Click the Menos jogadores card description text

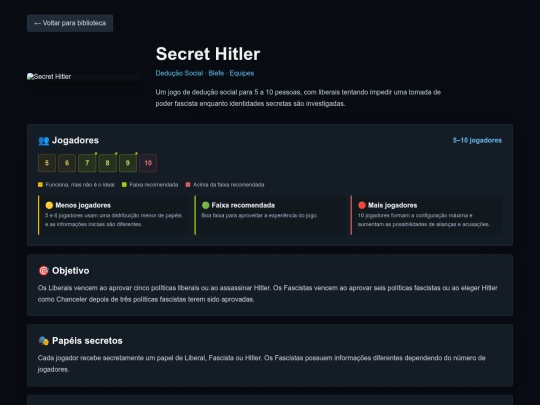click(114, 220)
